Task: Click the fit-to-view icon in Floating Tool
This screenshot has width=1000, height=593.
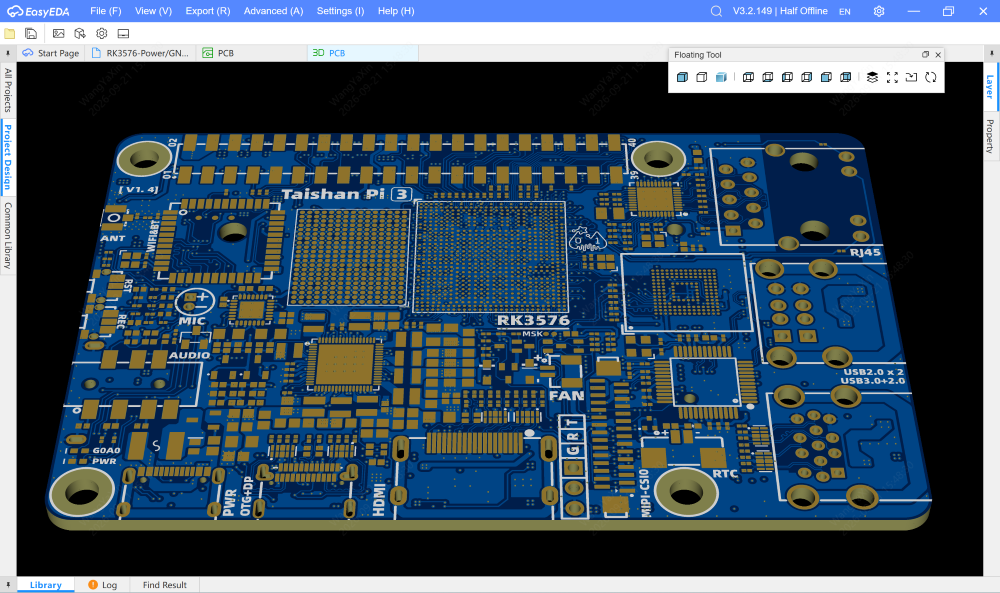Action: click(x=892, y=77)
